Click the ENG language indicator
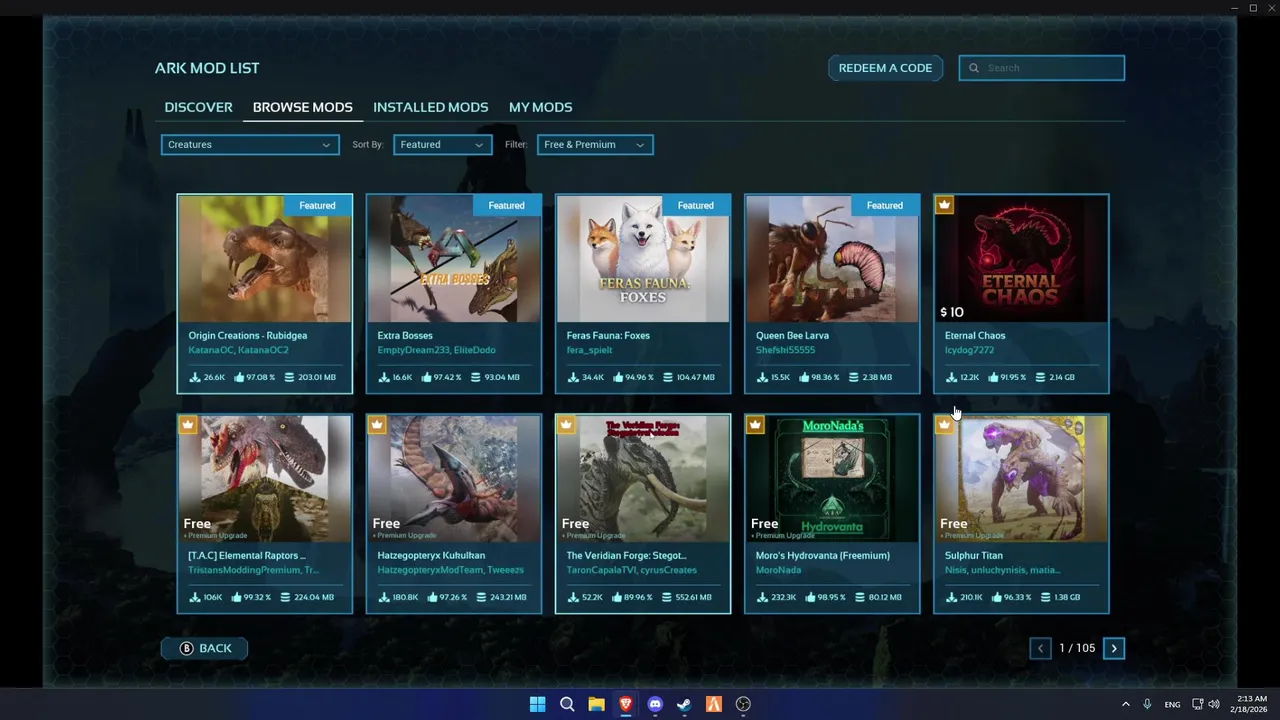 tap(1172, 704)
